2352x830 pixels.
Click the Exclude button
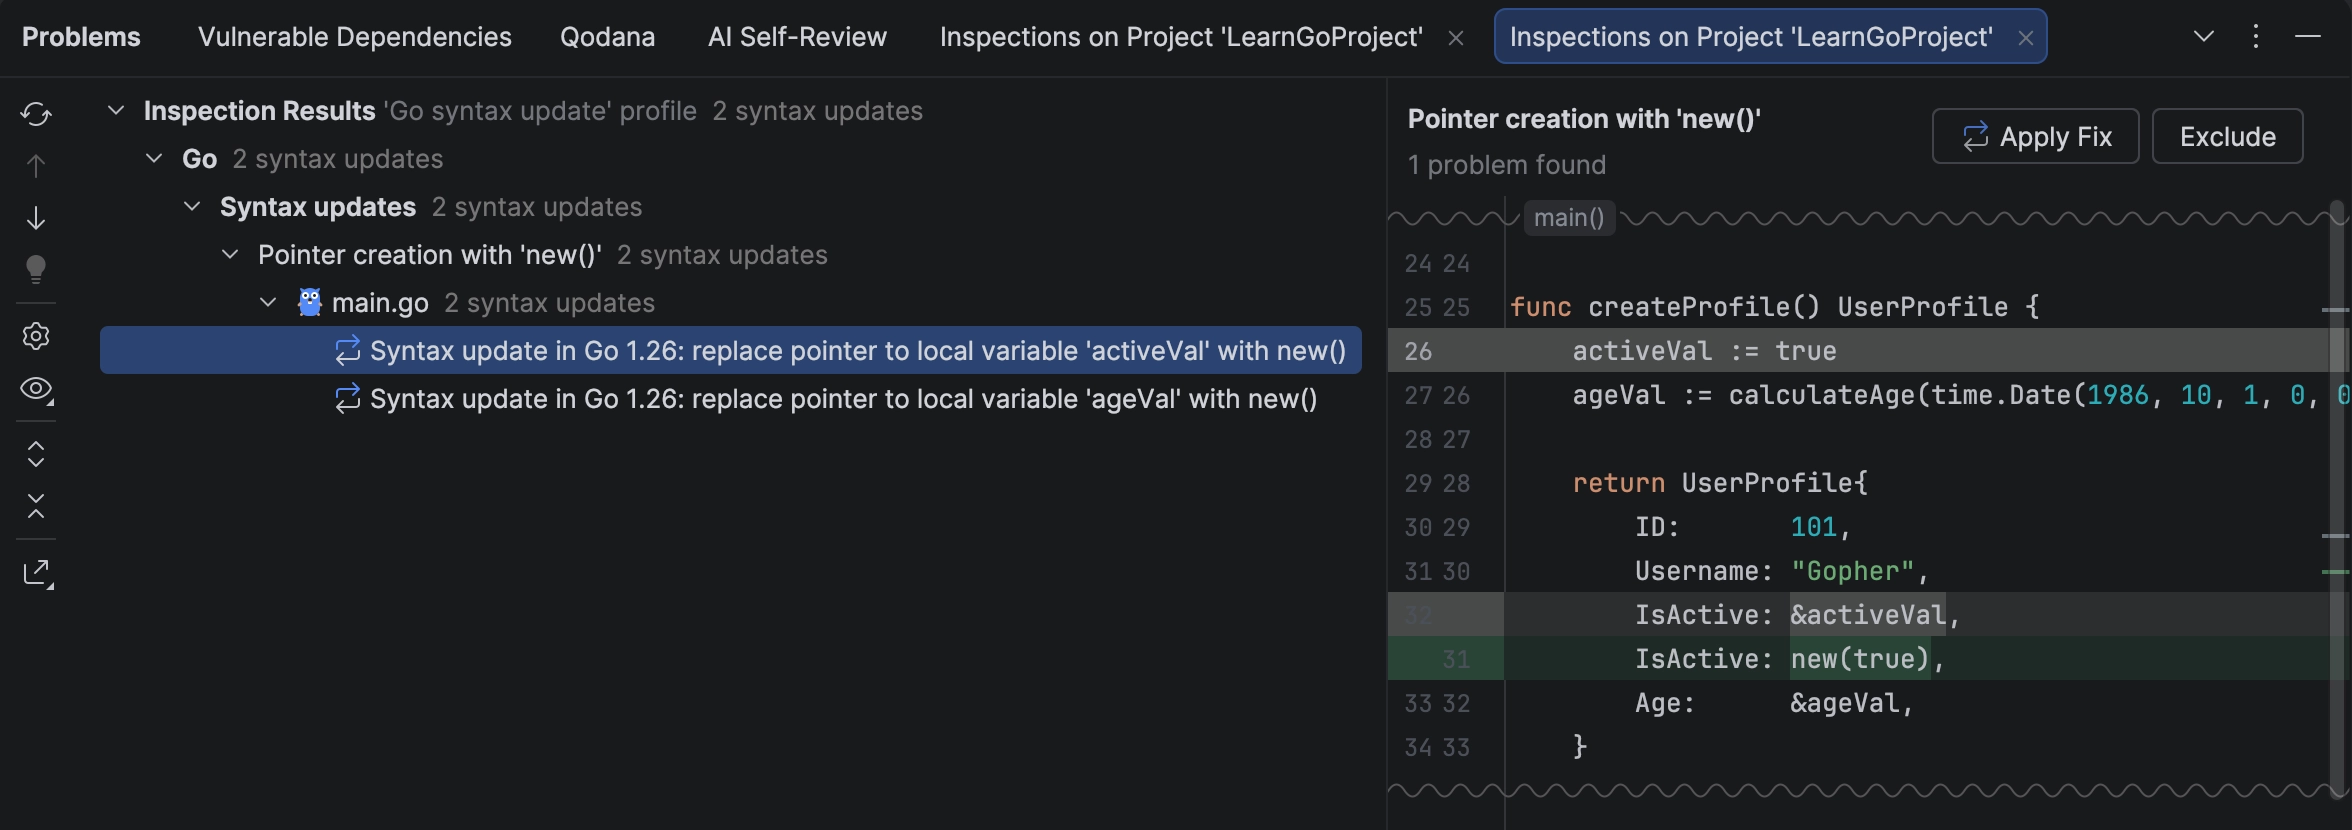(2227, 136)
